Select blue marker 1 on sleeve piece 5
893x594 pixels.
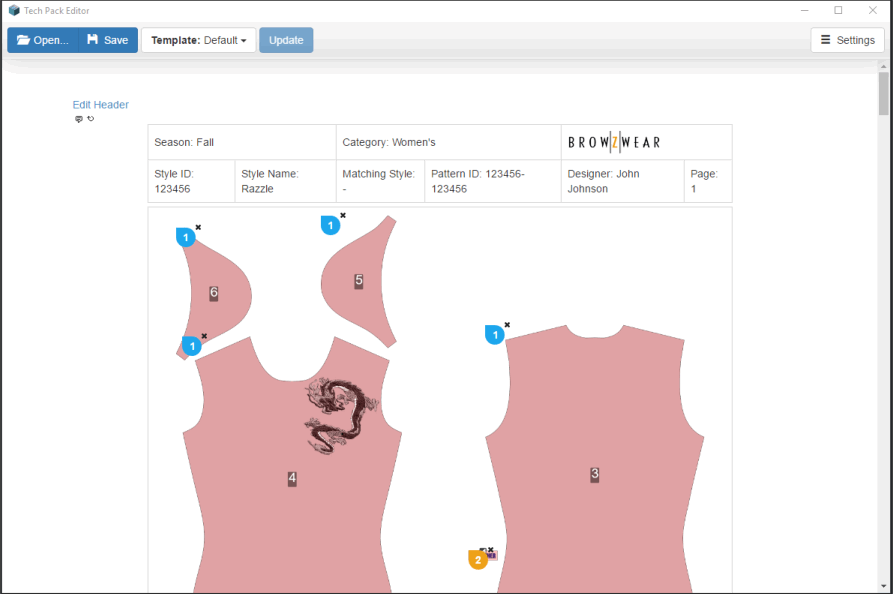tap(330, 226)
